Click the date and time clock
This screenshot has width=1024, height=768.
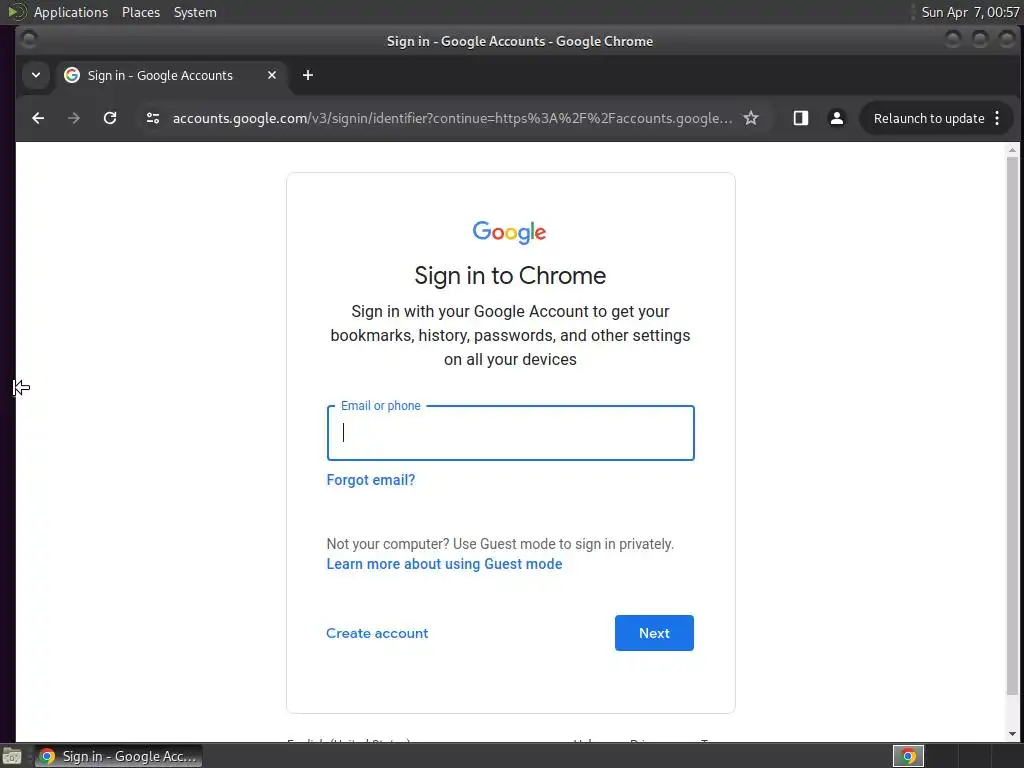[x=970, y=12]
